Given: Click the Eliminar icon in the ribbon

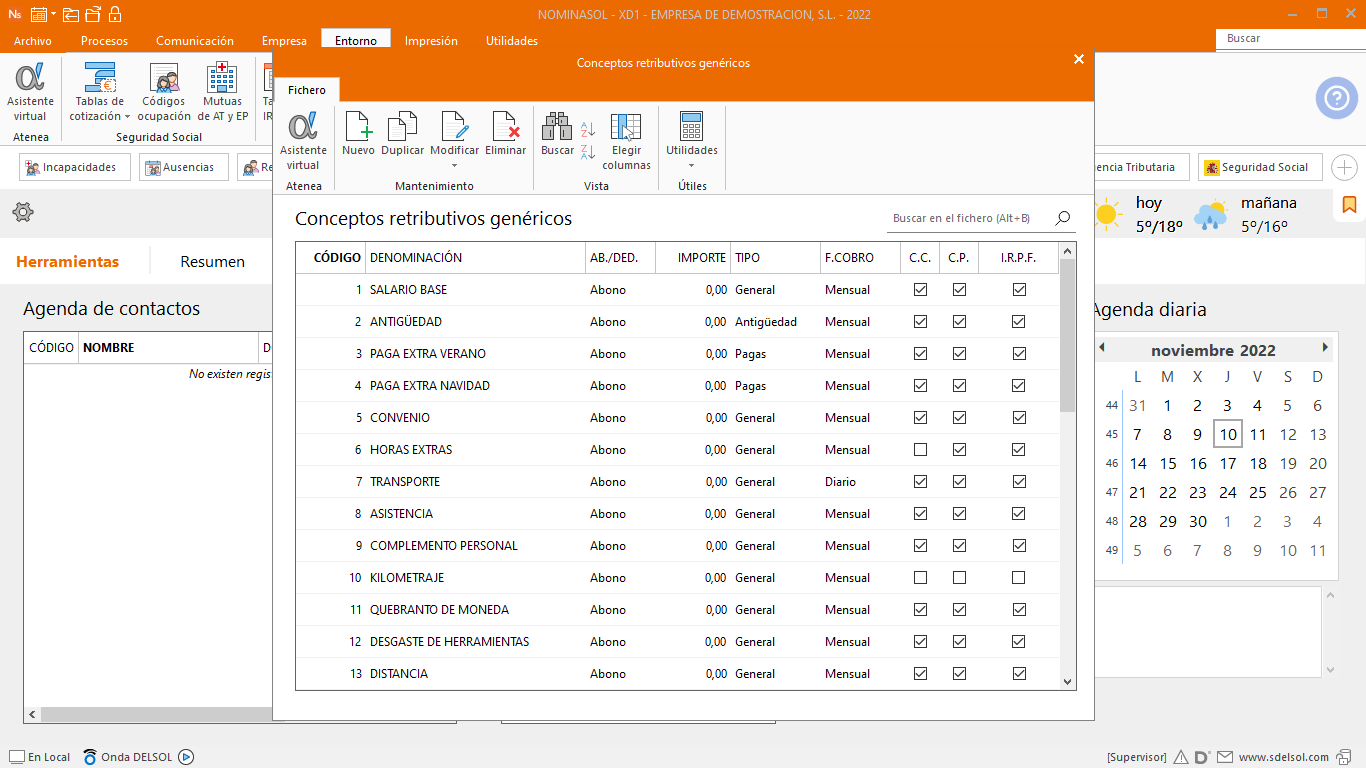Looking at the screenshot, I should pos(505,134).
